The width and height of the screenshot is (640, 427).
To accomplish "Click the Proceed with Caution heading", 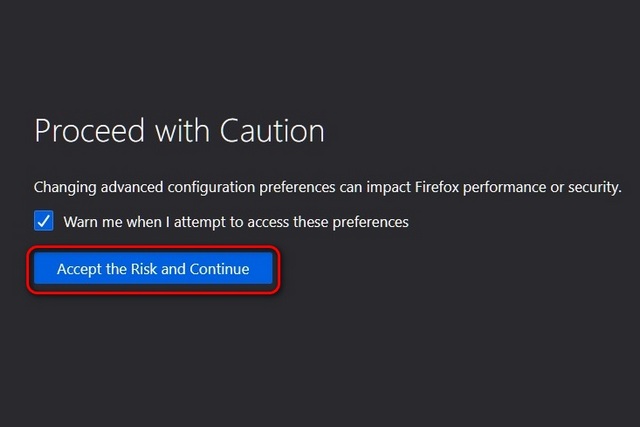I will point(179,132).
